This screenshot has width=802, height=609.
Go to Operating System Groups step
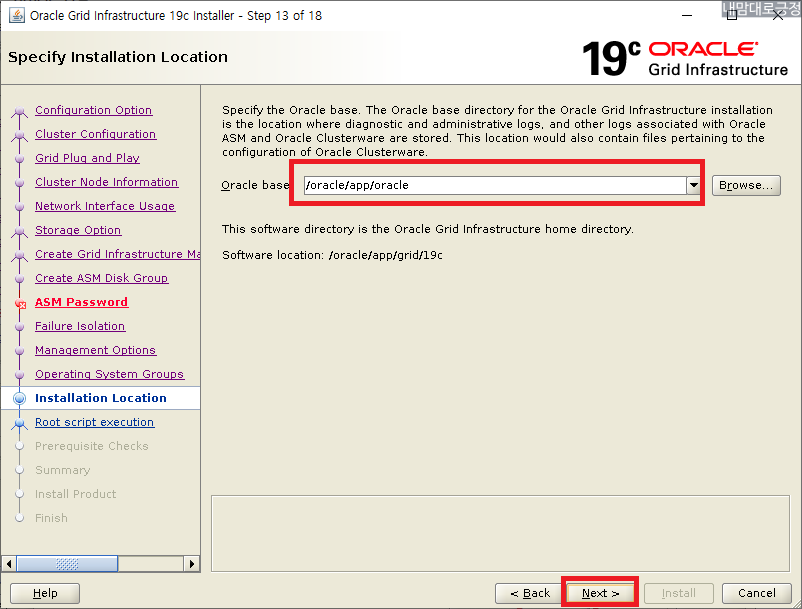109,374
